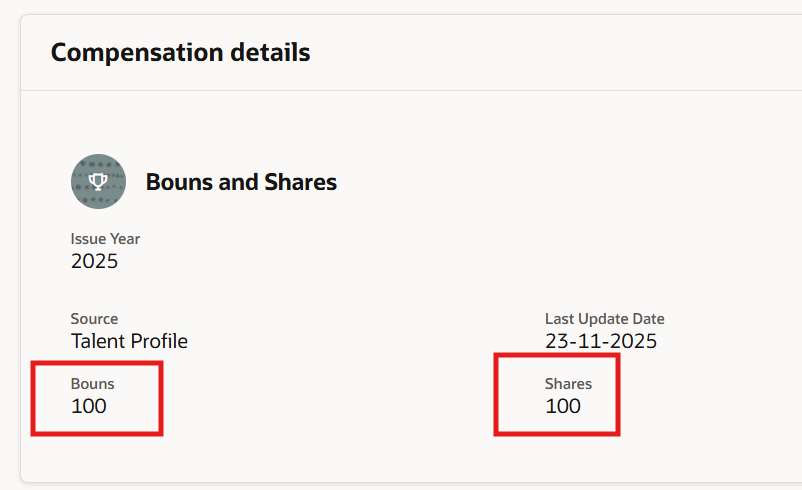Viewport: 802px width, 490px height.
Task: Select the Talent Profile source value
Action: 129,341
